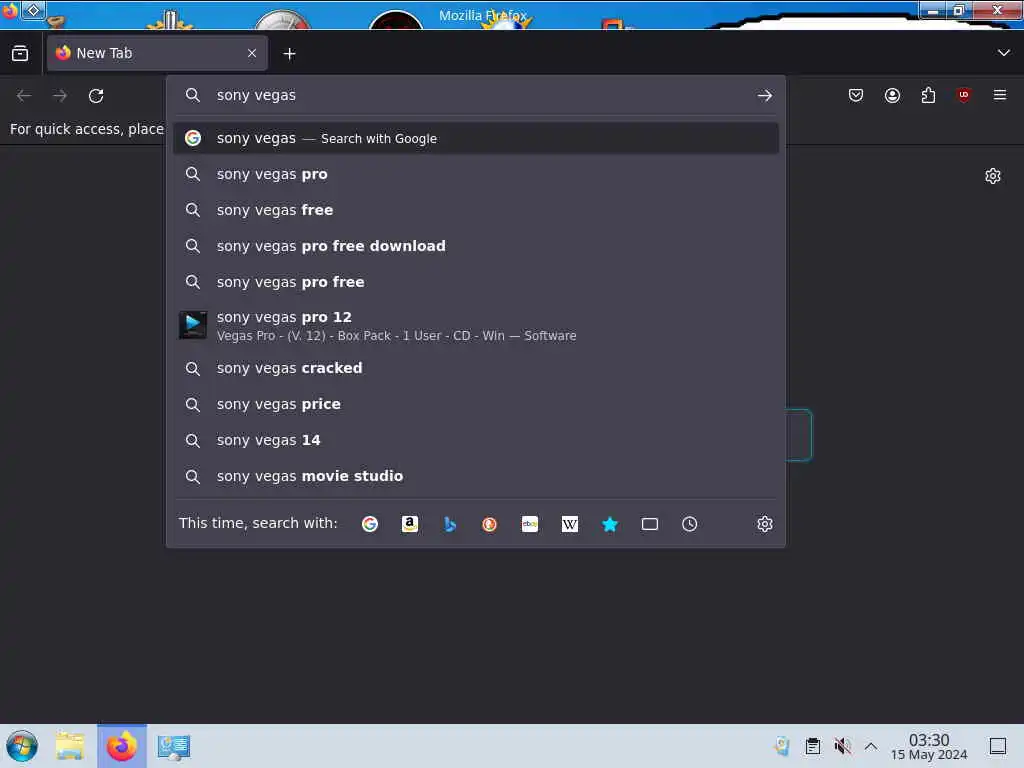Open uBlock Origin extension popup
Image resolution: width=1024 pixels, height=768 pixels.
point(964,95)
